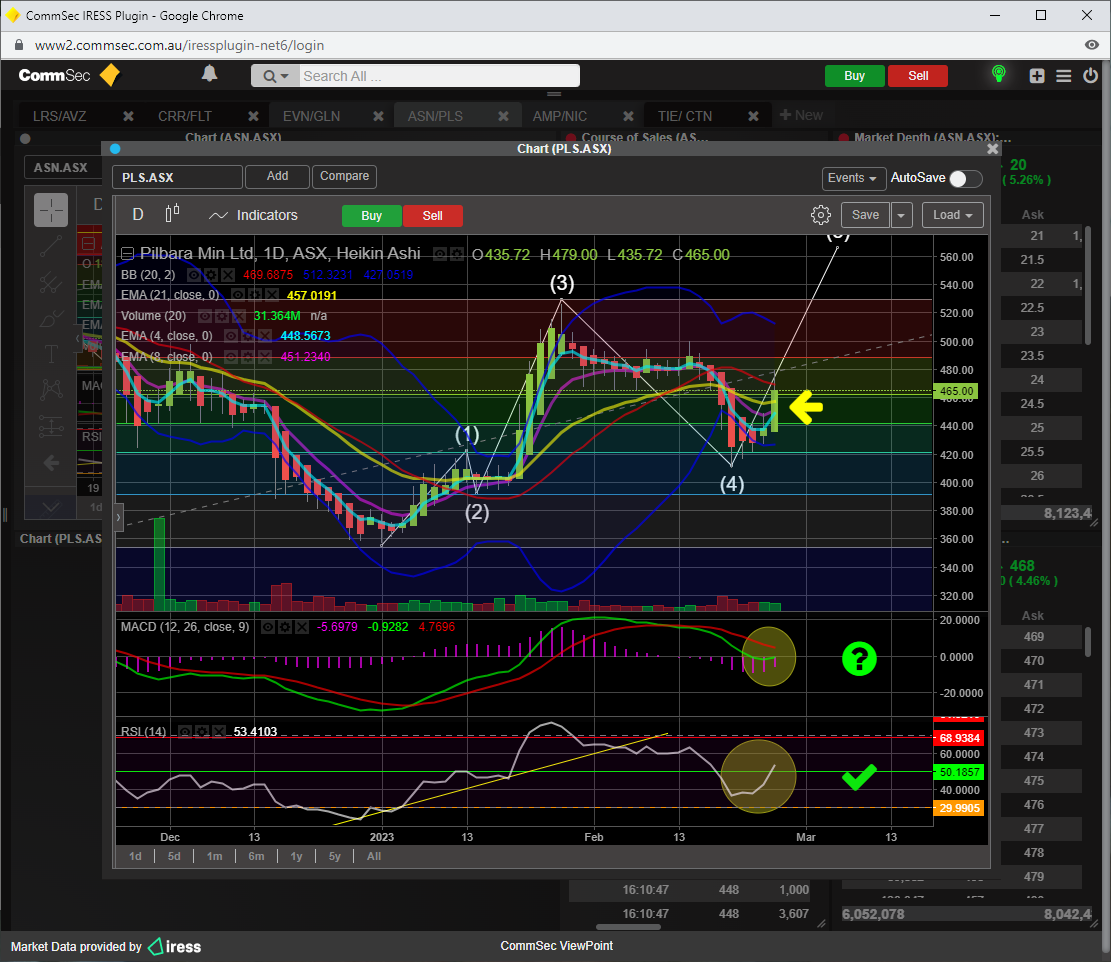The height and width of the screenshot is (962, 1111).
Task: Click the Compare button
Action: click(x=344, y=176)
